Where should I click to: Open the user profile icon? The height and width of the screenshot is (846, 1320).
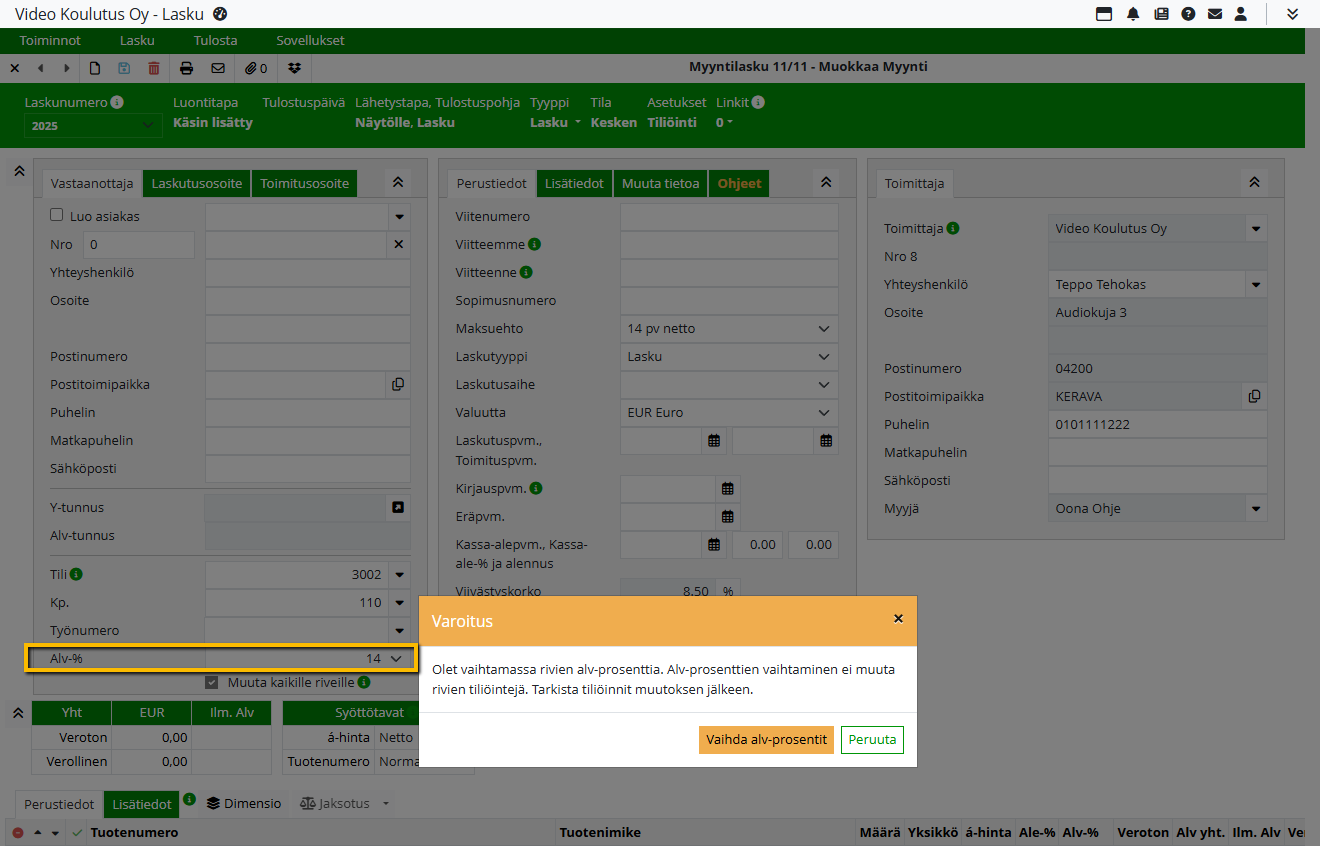[x=1241, y=14]
